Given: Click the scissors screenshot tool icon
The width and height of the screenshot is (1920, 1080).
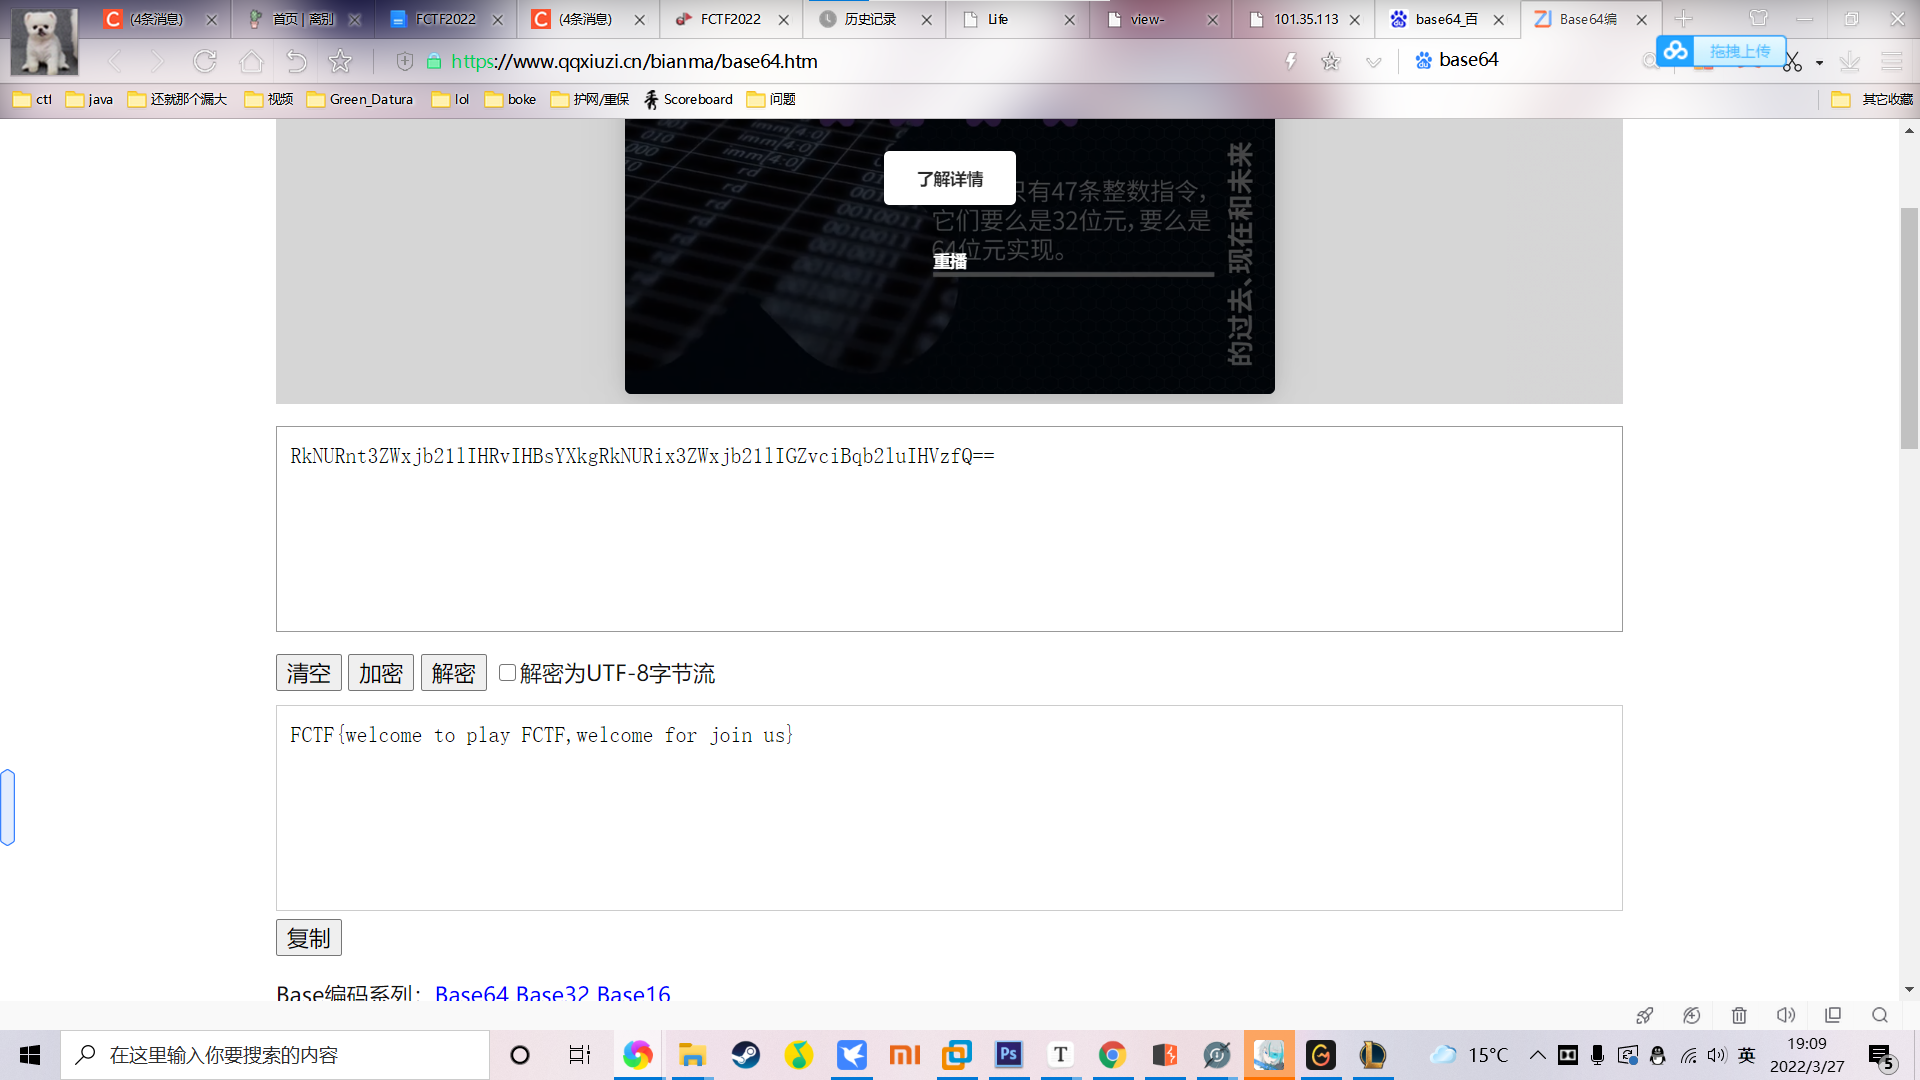Looking at the screenshot, I should [x=1792, y=63].
